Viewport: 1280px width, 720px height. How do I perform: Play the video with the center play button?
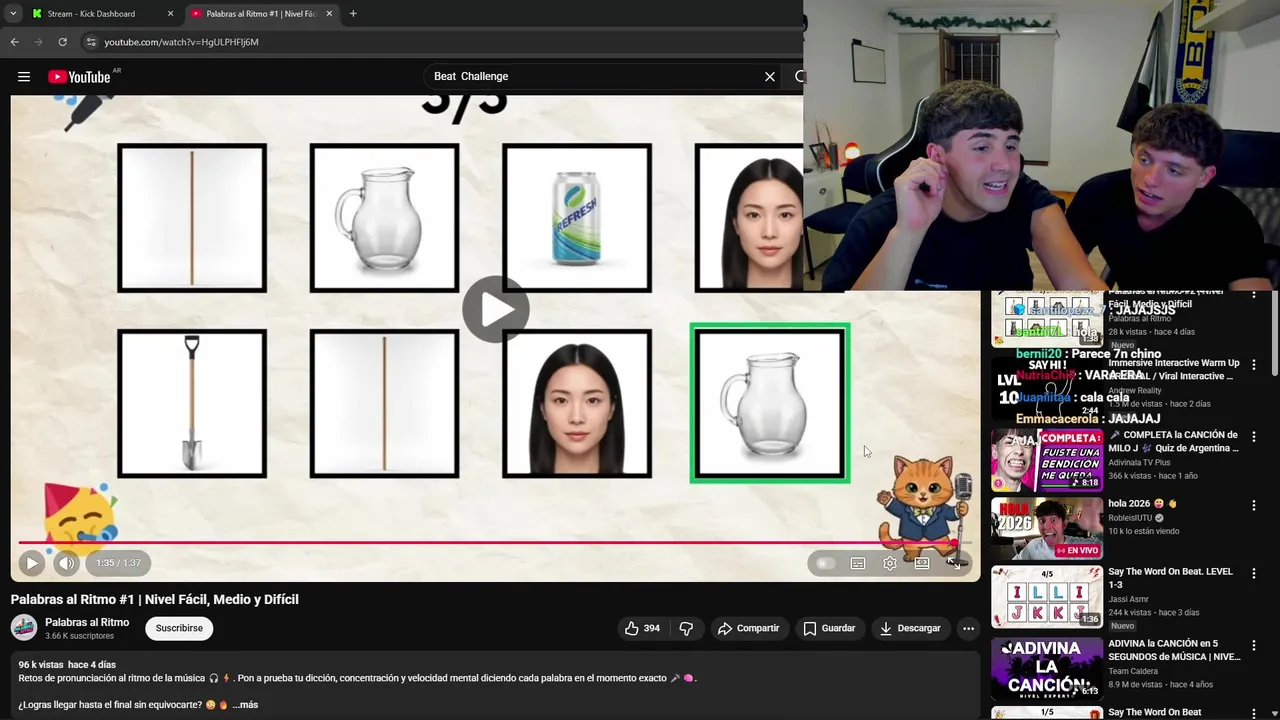[496, 309]
